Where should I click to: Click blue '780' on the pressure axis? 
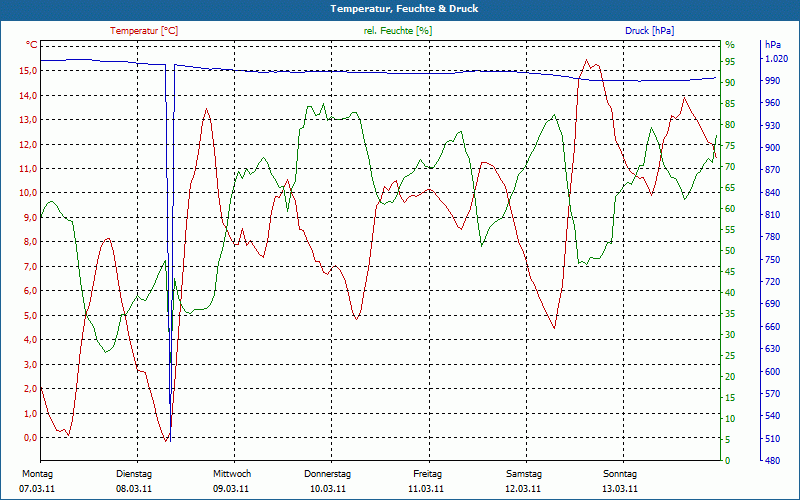pos(773,237)
